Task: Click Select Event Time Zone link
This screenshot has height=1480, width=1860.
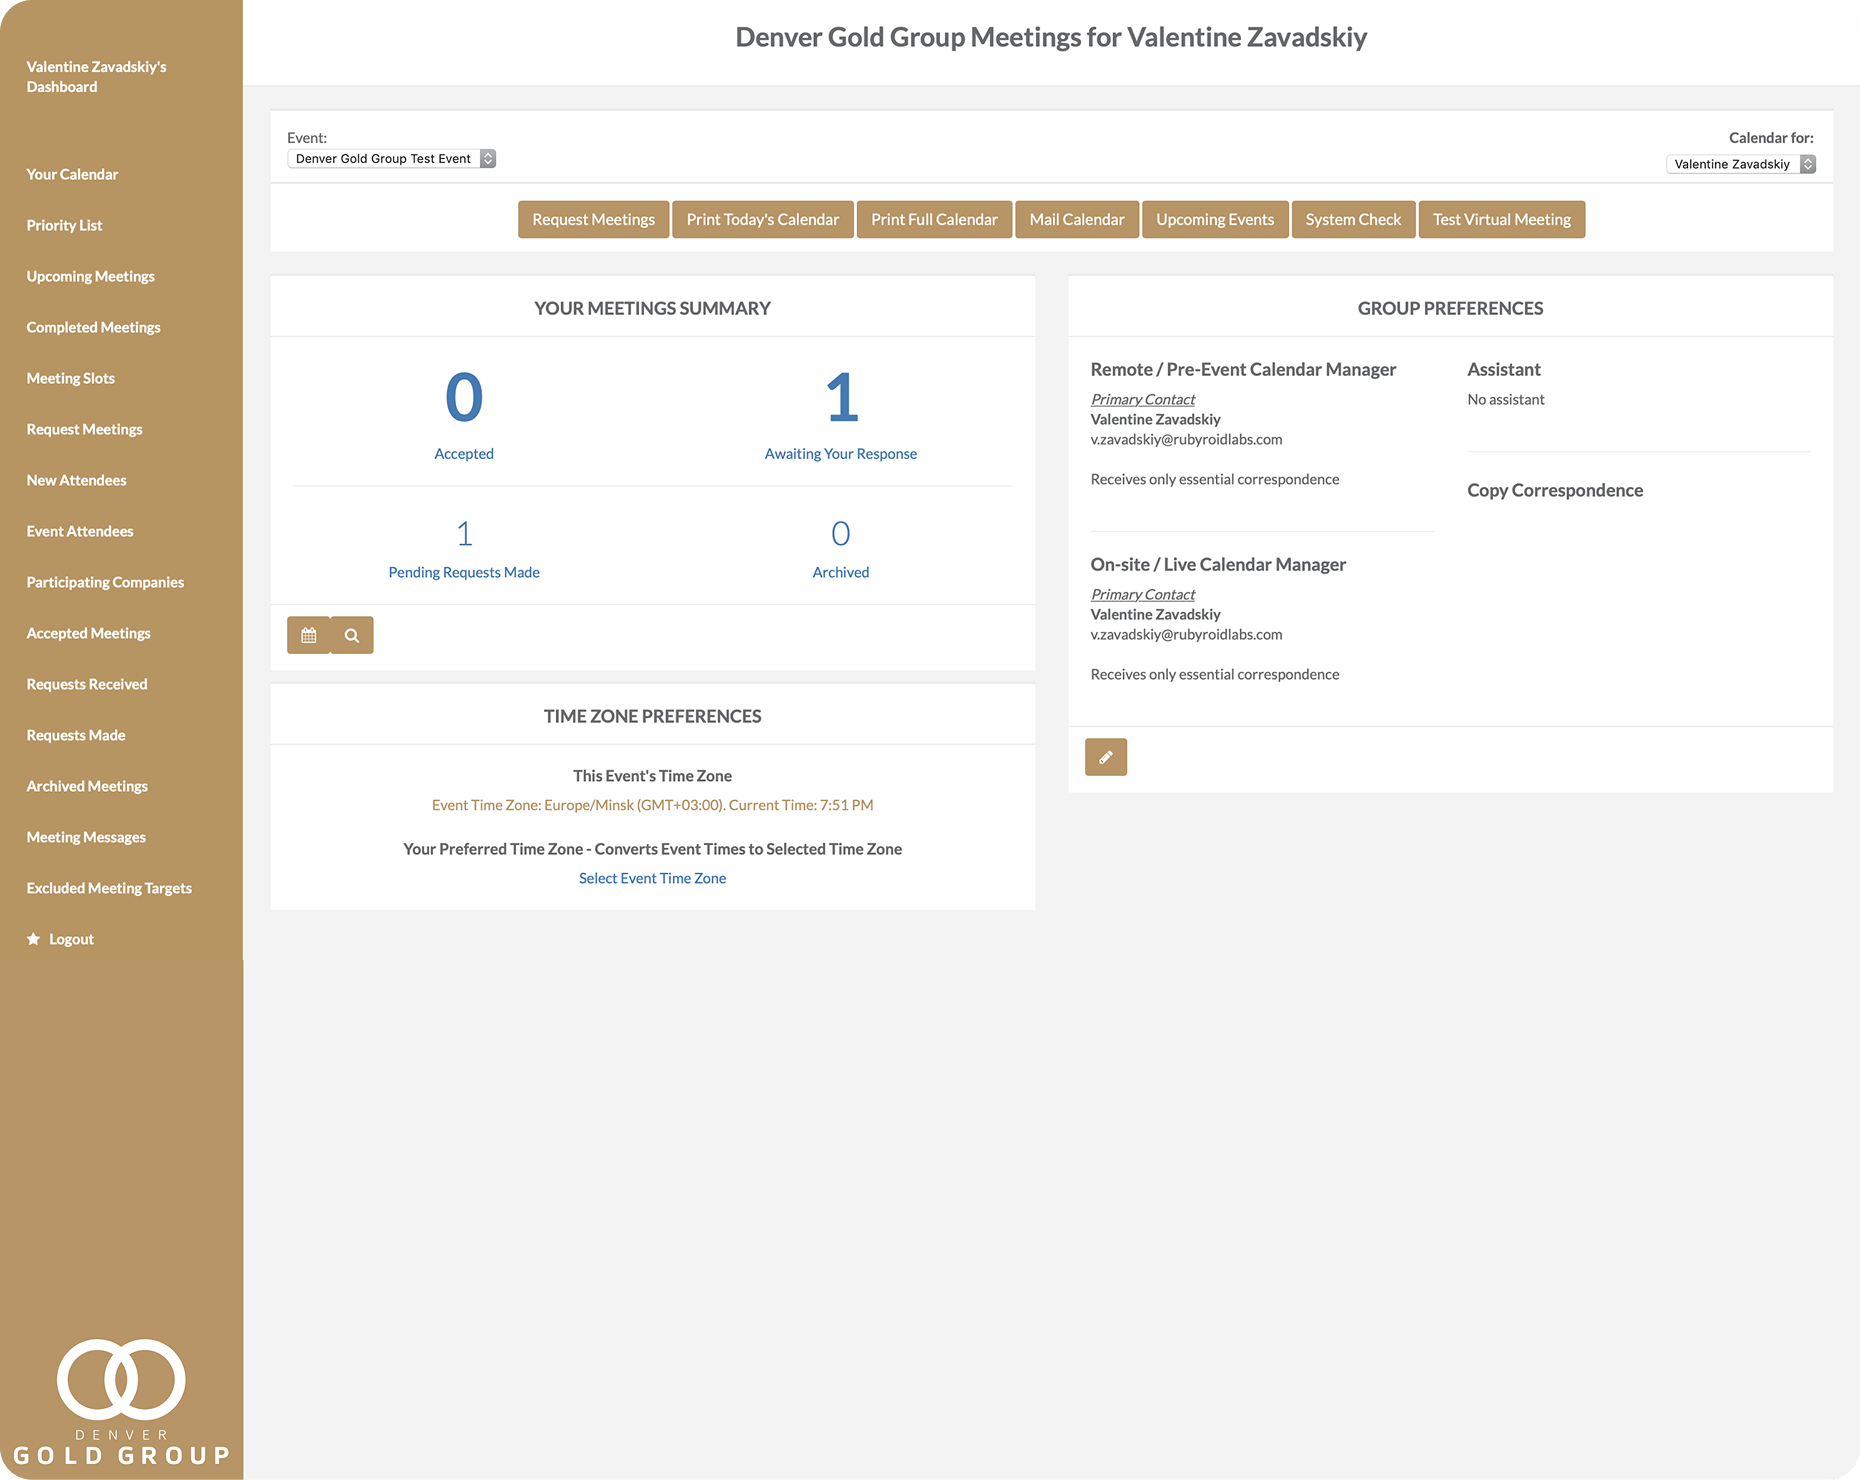Action: [x=652, y=878]
